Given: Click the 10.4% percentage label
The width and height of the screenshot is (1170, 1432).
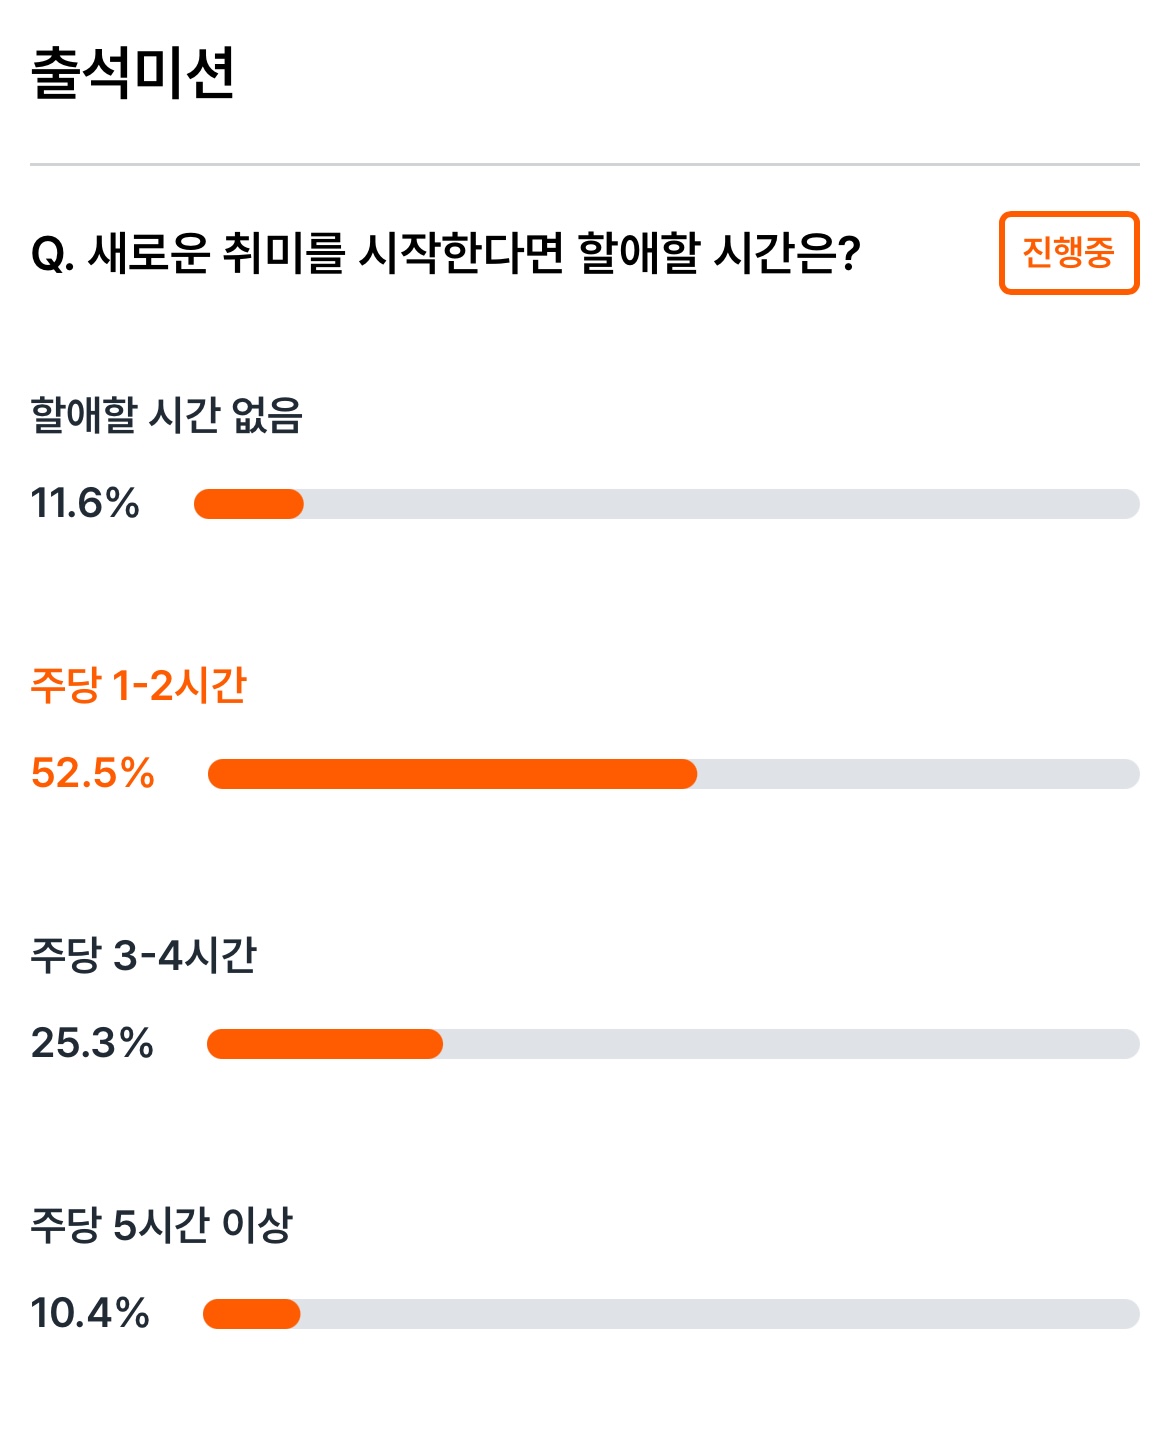Looking at the screenshot, I should (x=90, y=1313).
